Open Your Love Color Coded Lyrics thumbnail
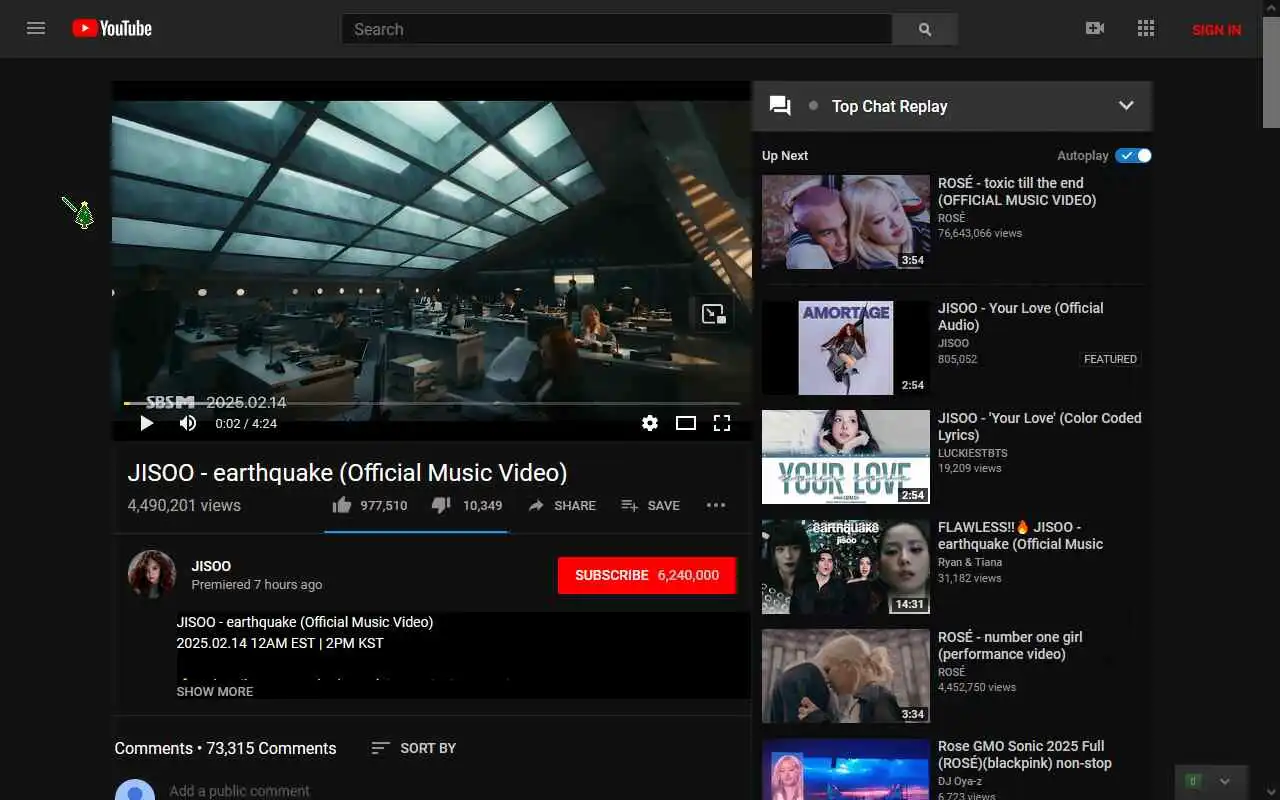Viewport: 1280px width, 800px height. 846,457
